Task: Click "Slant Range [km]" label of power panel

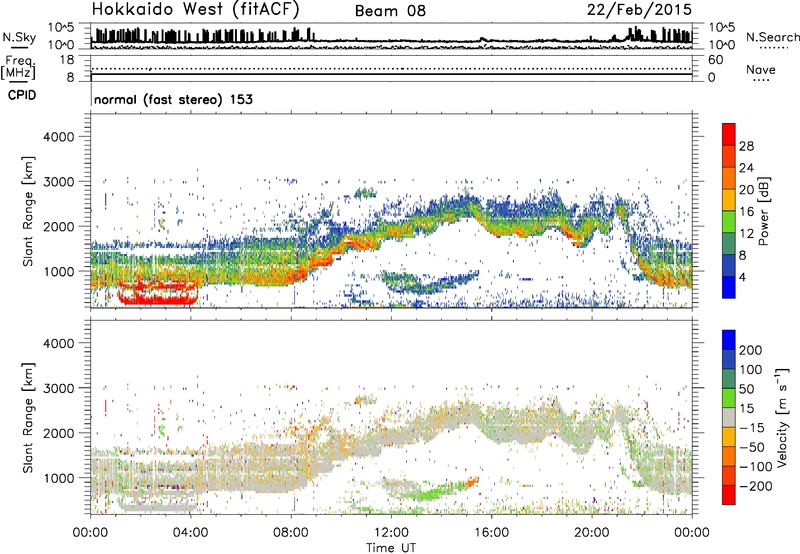Action: (28, 211)
